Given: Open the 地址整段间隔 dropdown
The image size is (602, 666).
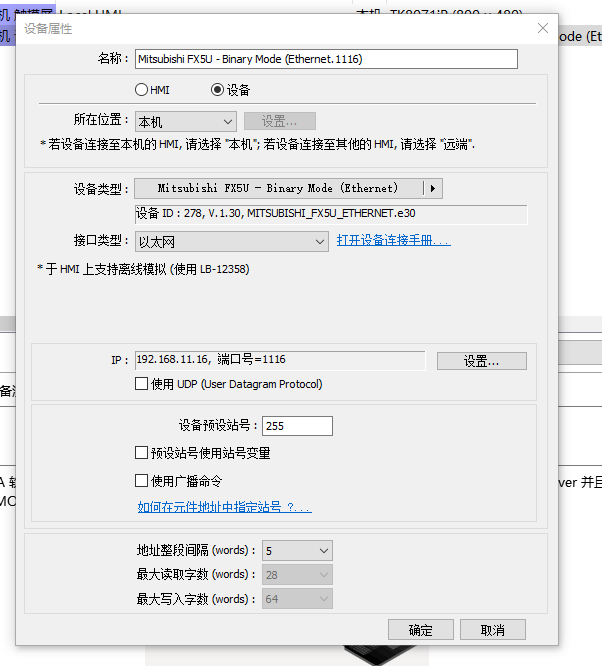Looking at the screenshot, I should pyautogui.click(x=297, y=551).
